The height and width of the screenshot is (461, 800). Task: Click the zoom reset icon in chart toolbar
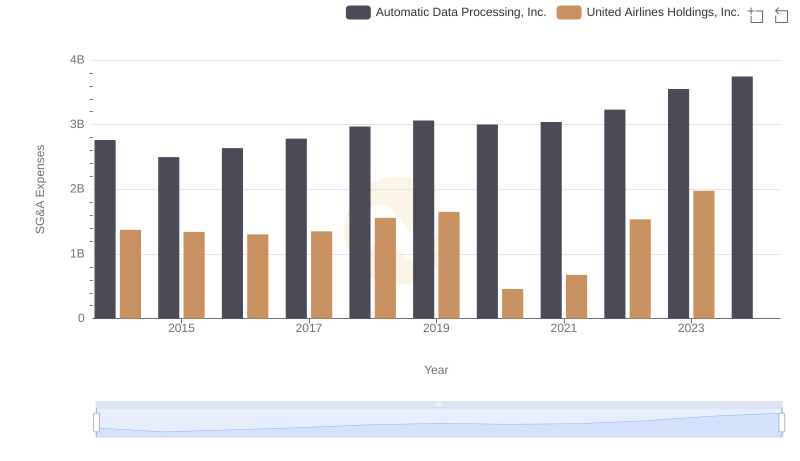tap(781, 15)
